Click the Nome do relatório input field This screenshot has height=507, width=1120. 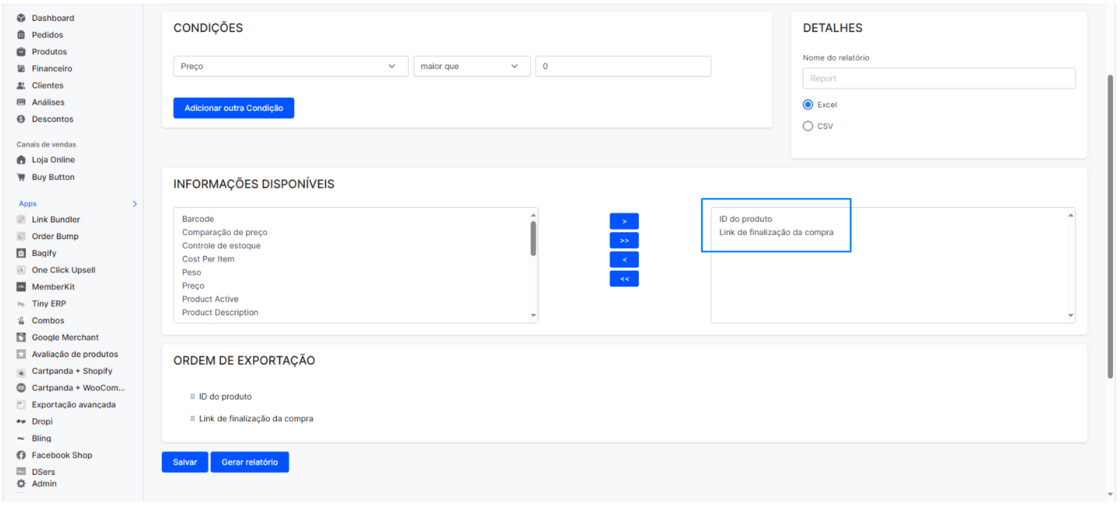point(938,78)
